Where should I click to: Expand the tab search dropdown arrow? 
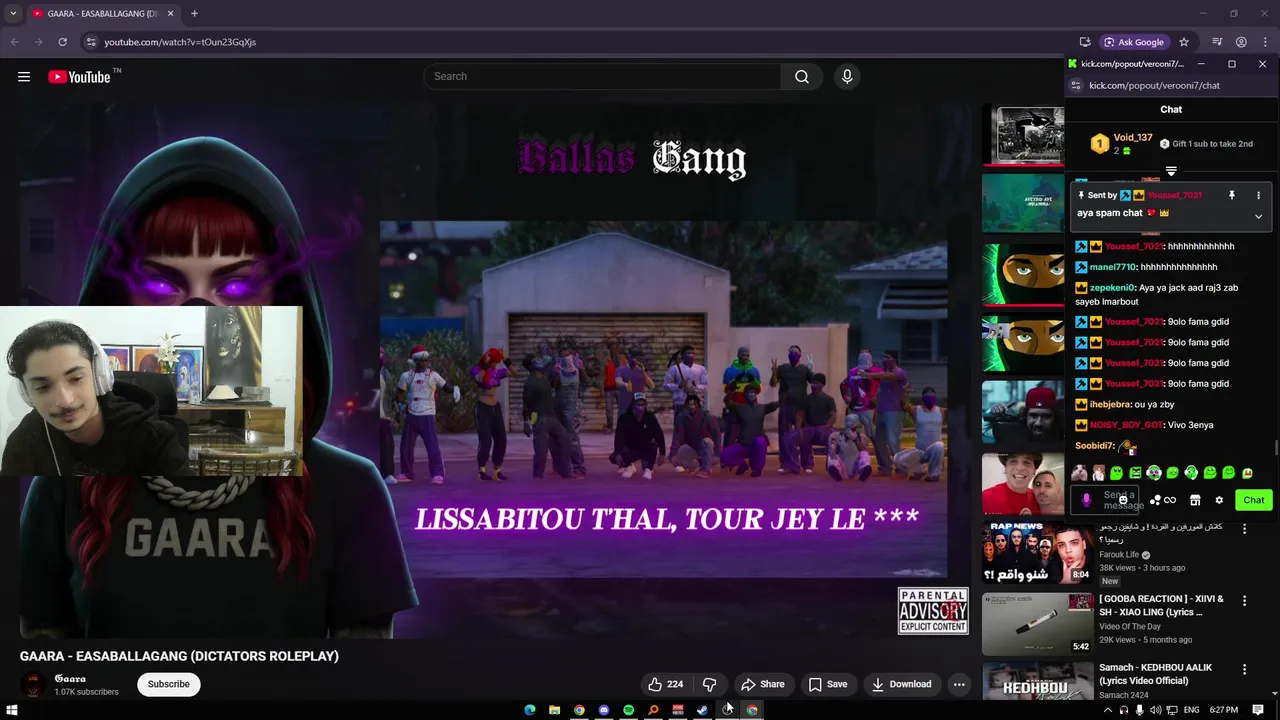[13, 13]
